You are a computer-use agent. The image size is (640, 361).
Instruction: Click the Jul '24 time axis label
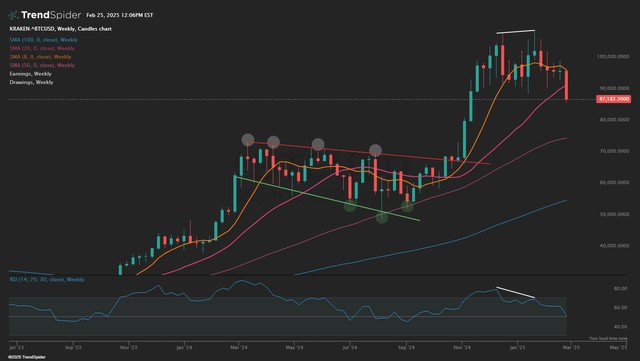point(350,348)
